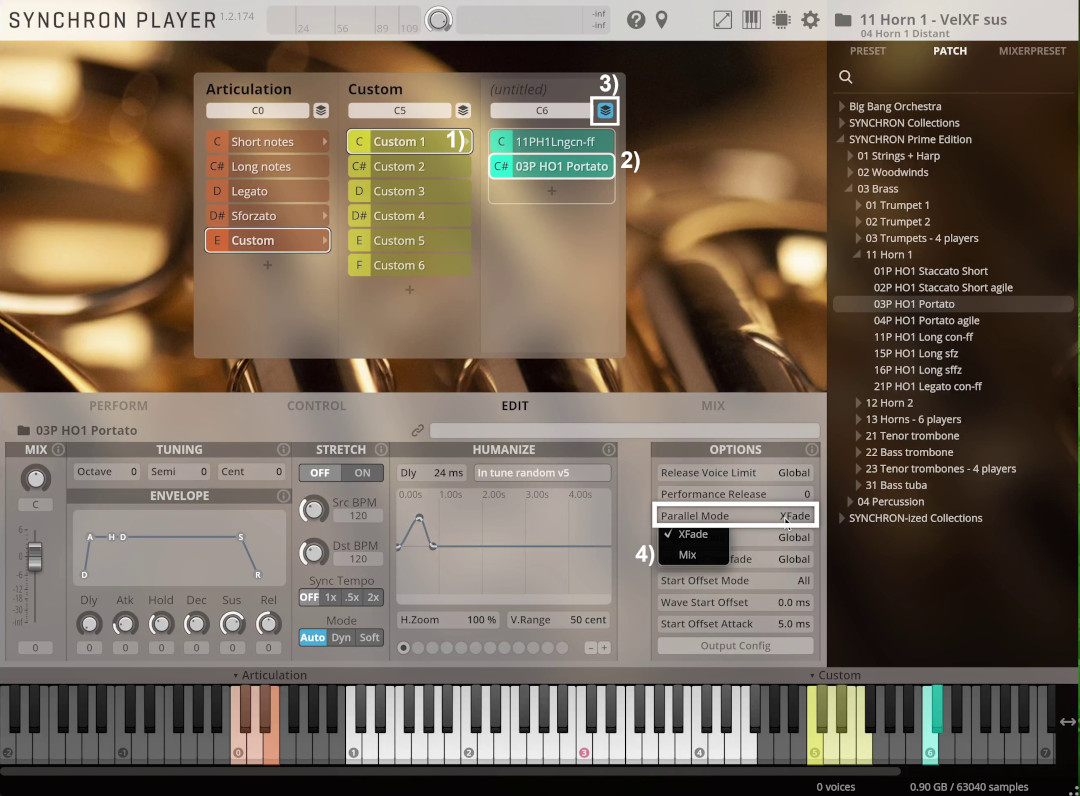Expand SYNCHRON Collections tree node
The width and height of the screenshot is (1080, 796).
point(842,123)
